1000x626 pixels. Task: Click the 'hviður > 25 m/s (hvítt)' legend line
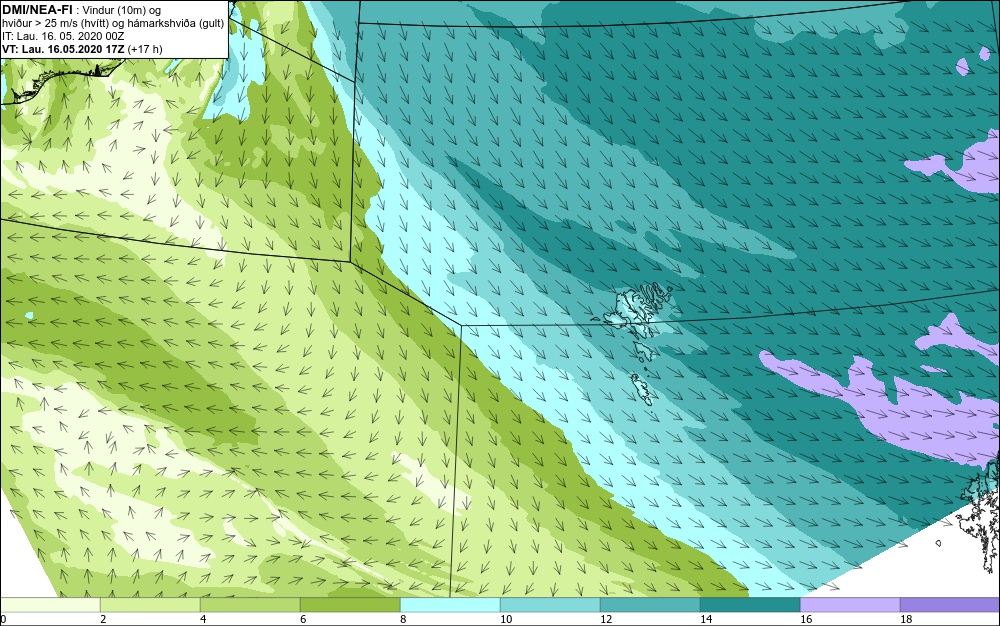114,24
